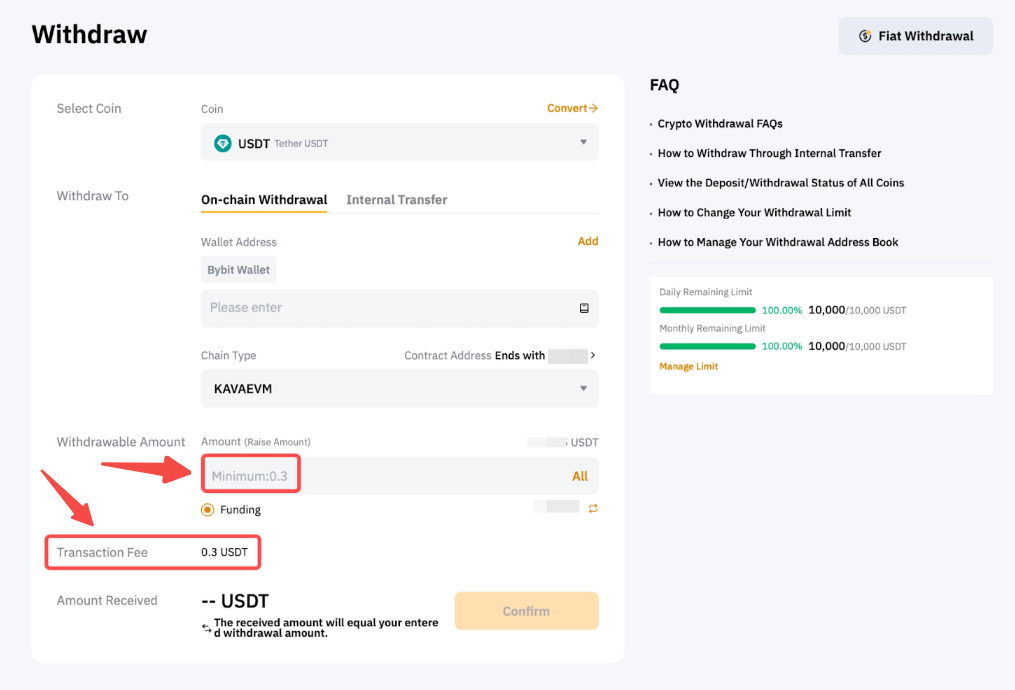Viewport: 1015px width, 690px height.
Task: Open Crypto Withdrawal FAQs link
Action: [x=720, y=124]
